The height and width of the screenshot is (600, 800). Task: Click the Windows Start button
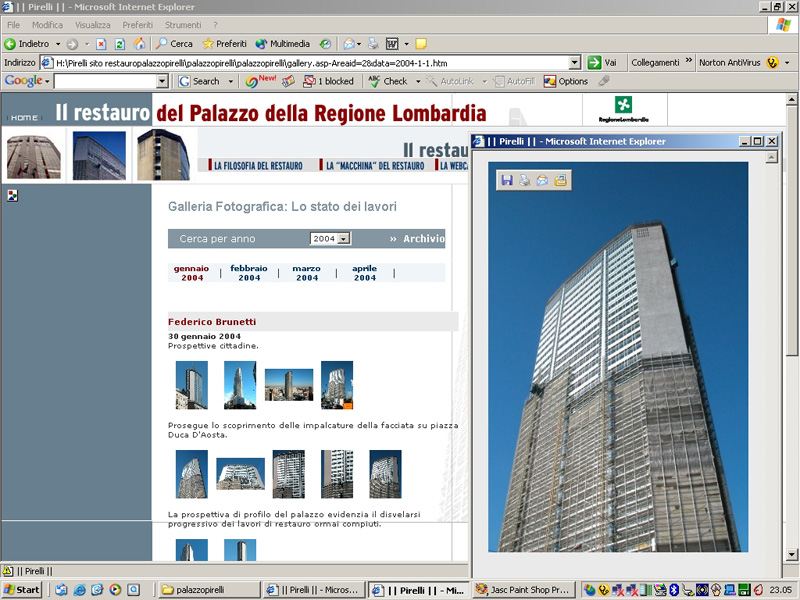coord(22,590)
